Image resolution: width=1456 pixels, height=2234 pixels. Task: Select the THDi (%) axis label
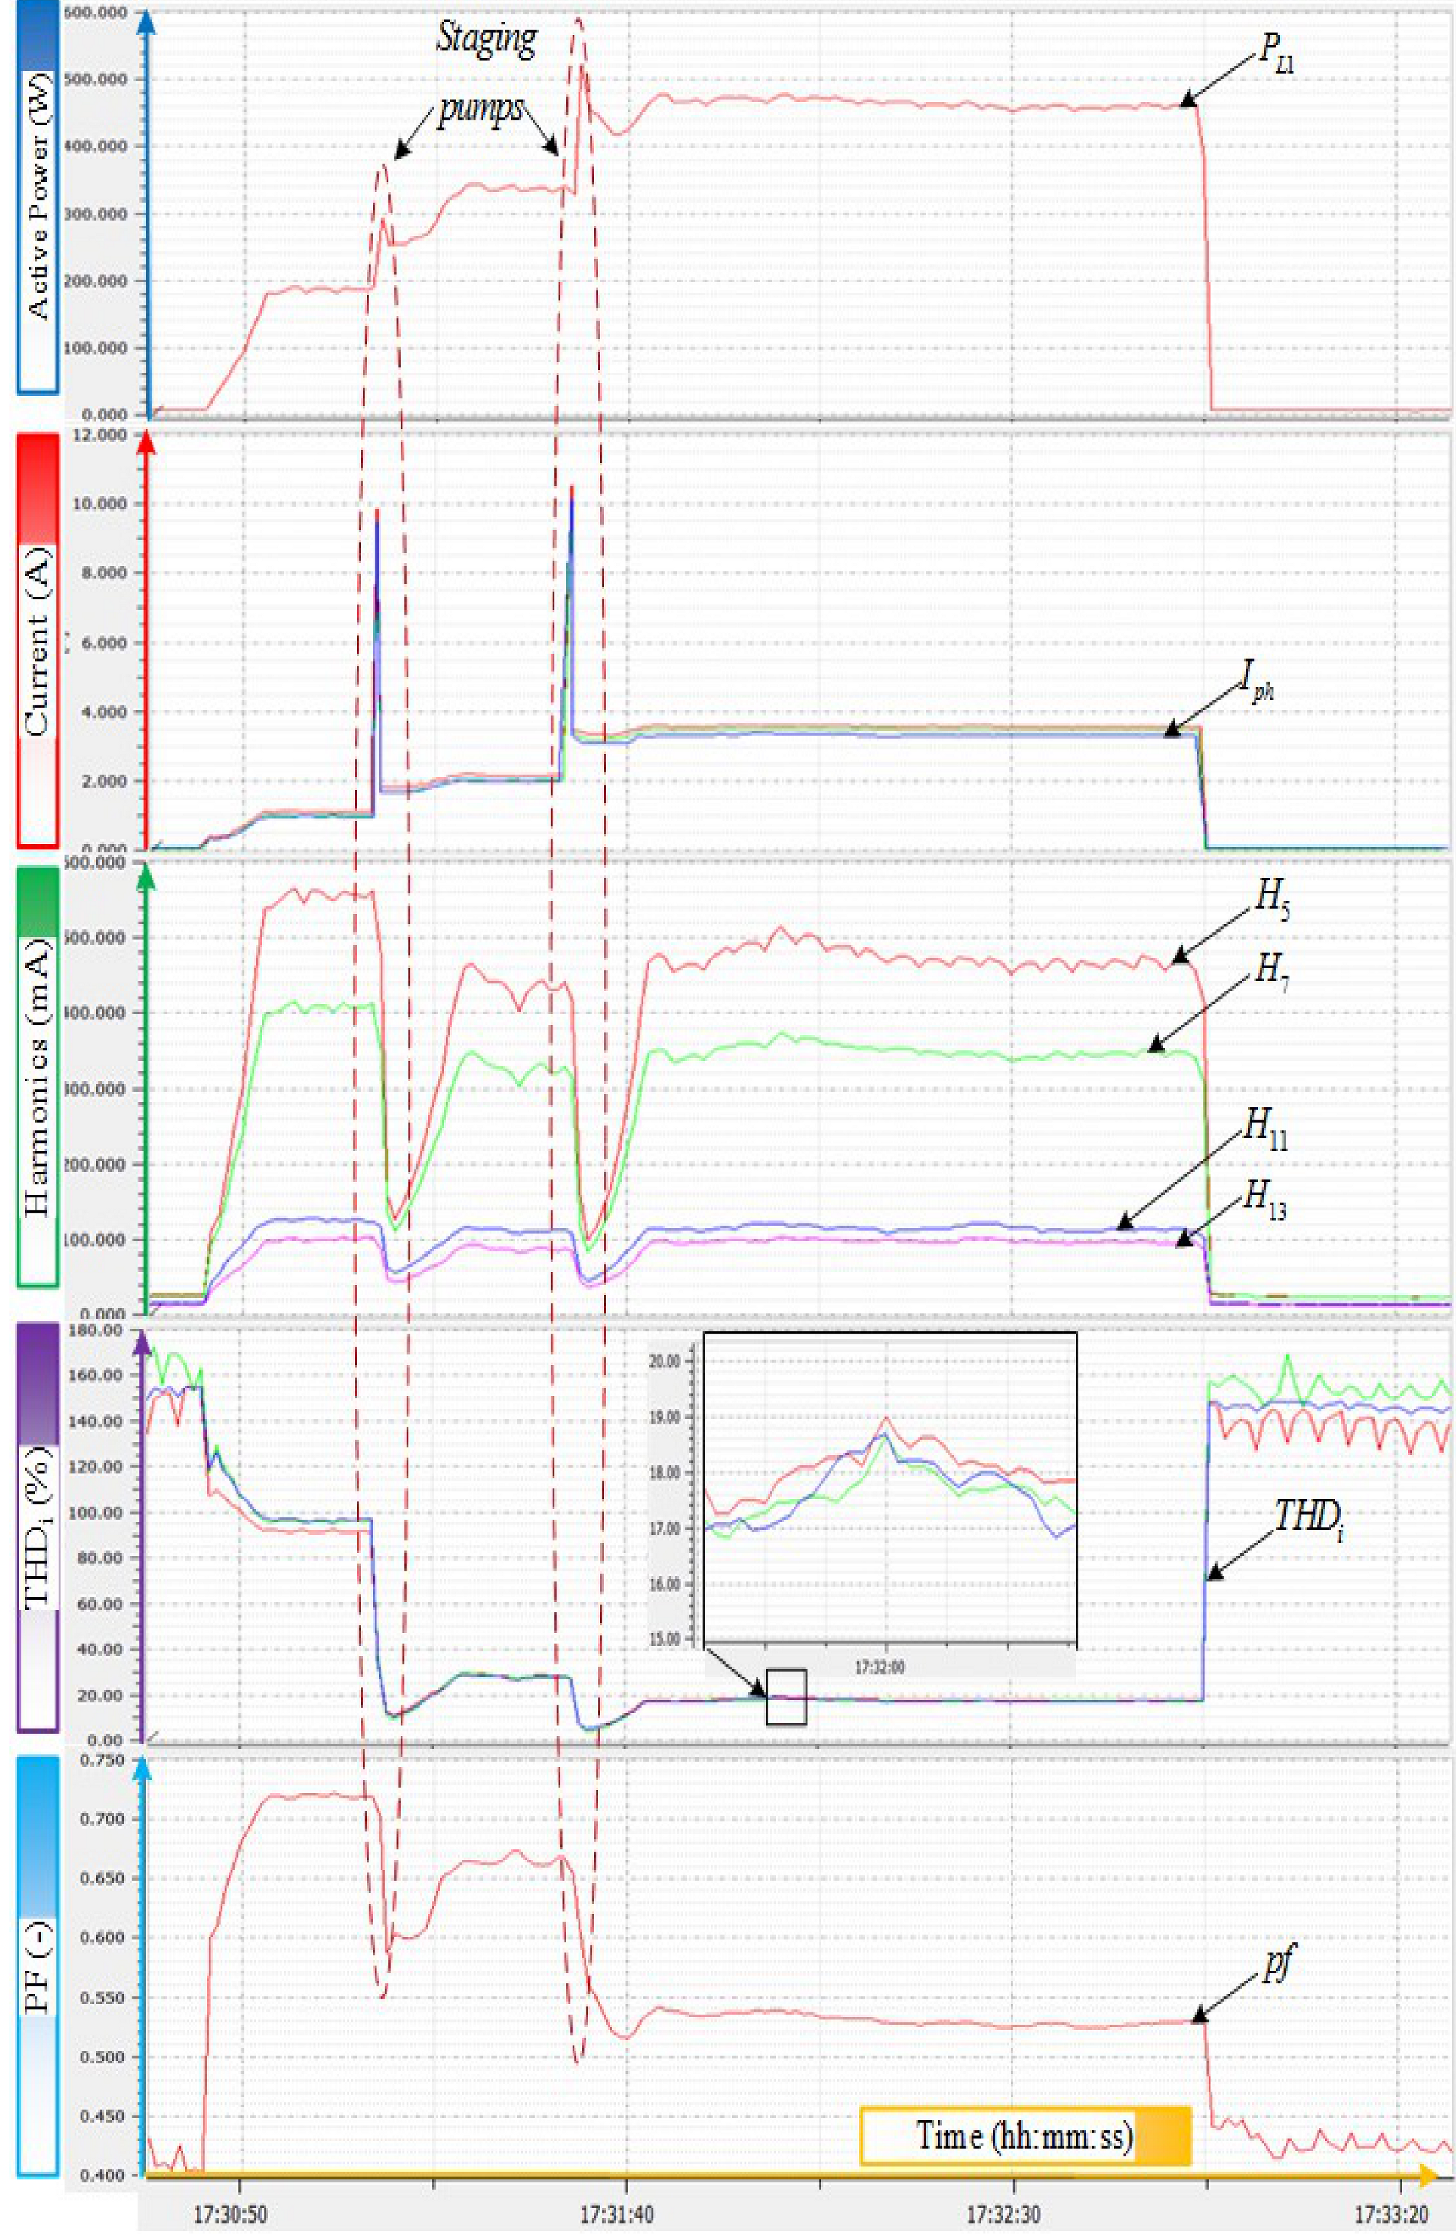click(x=37, y=1528)
